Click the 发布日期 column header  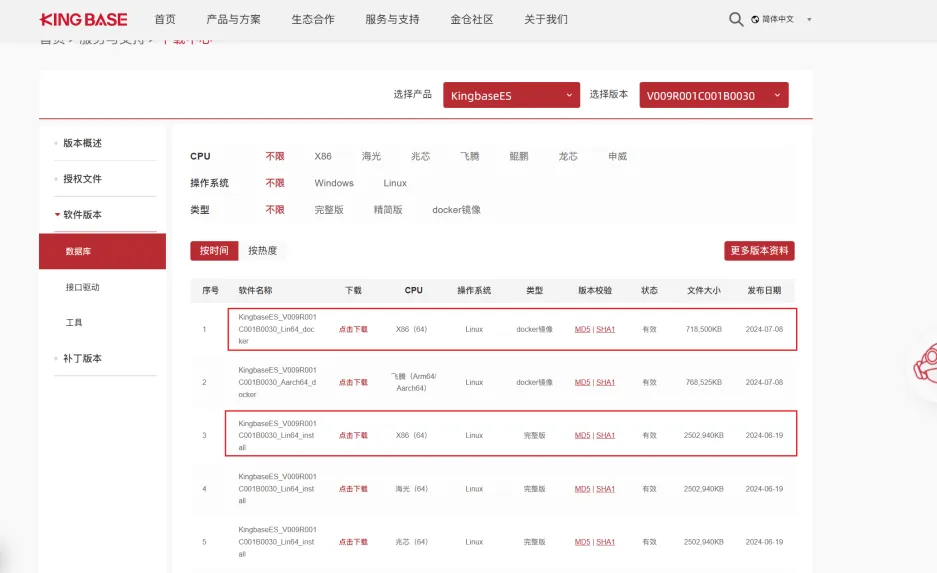[764, 290]
